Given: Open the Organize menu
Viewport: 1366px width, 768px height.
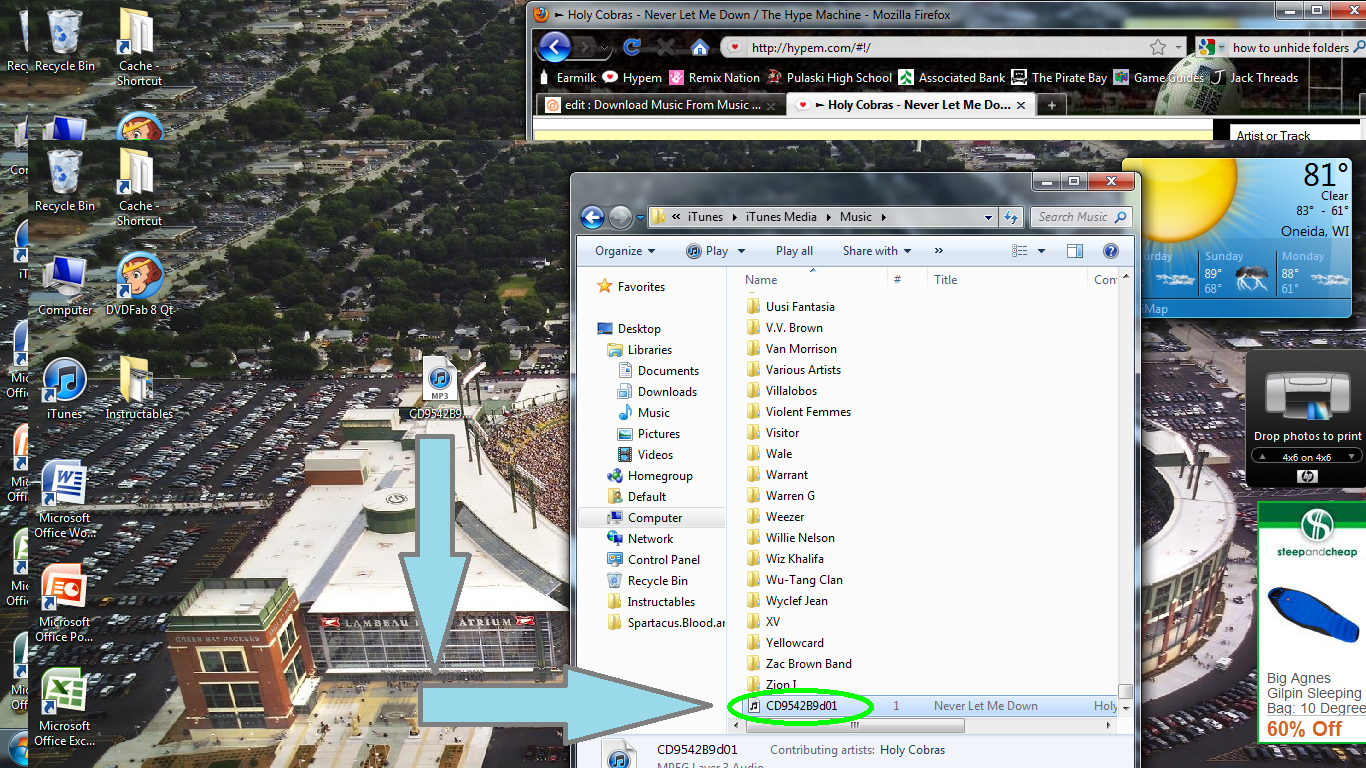Looking at the screenshot, I should tap(625, 251).
